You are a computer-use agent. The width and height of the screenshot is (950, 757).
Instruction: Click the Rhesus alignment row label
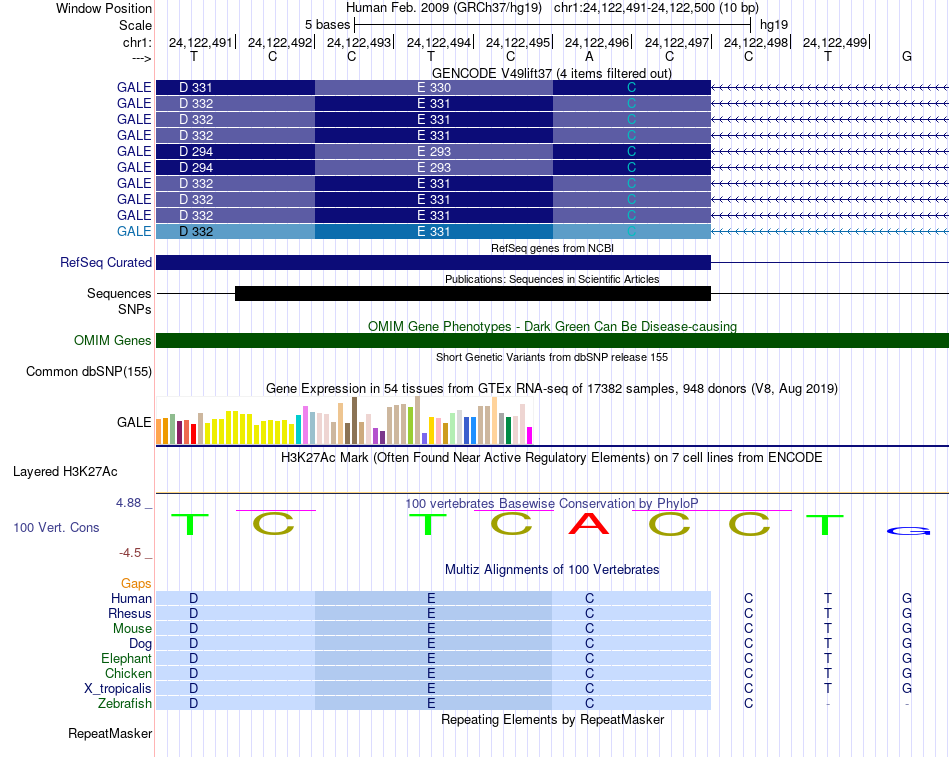[x=130, y=613]
